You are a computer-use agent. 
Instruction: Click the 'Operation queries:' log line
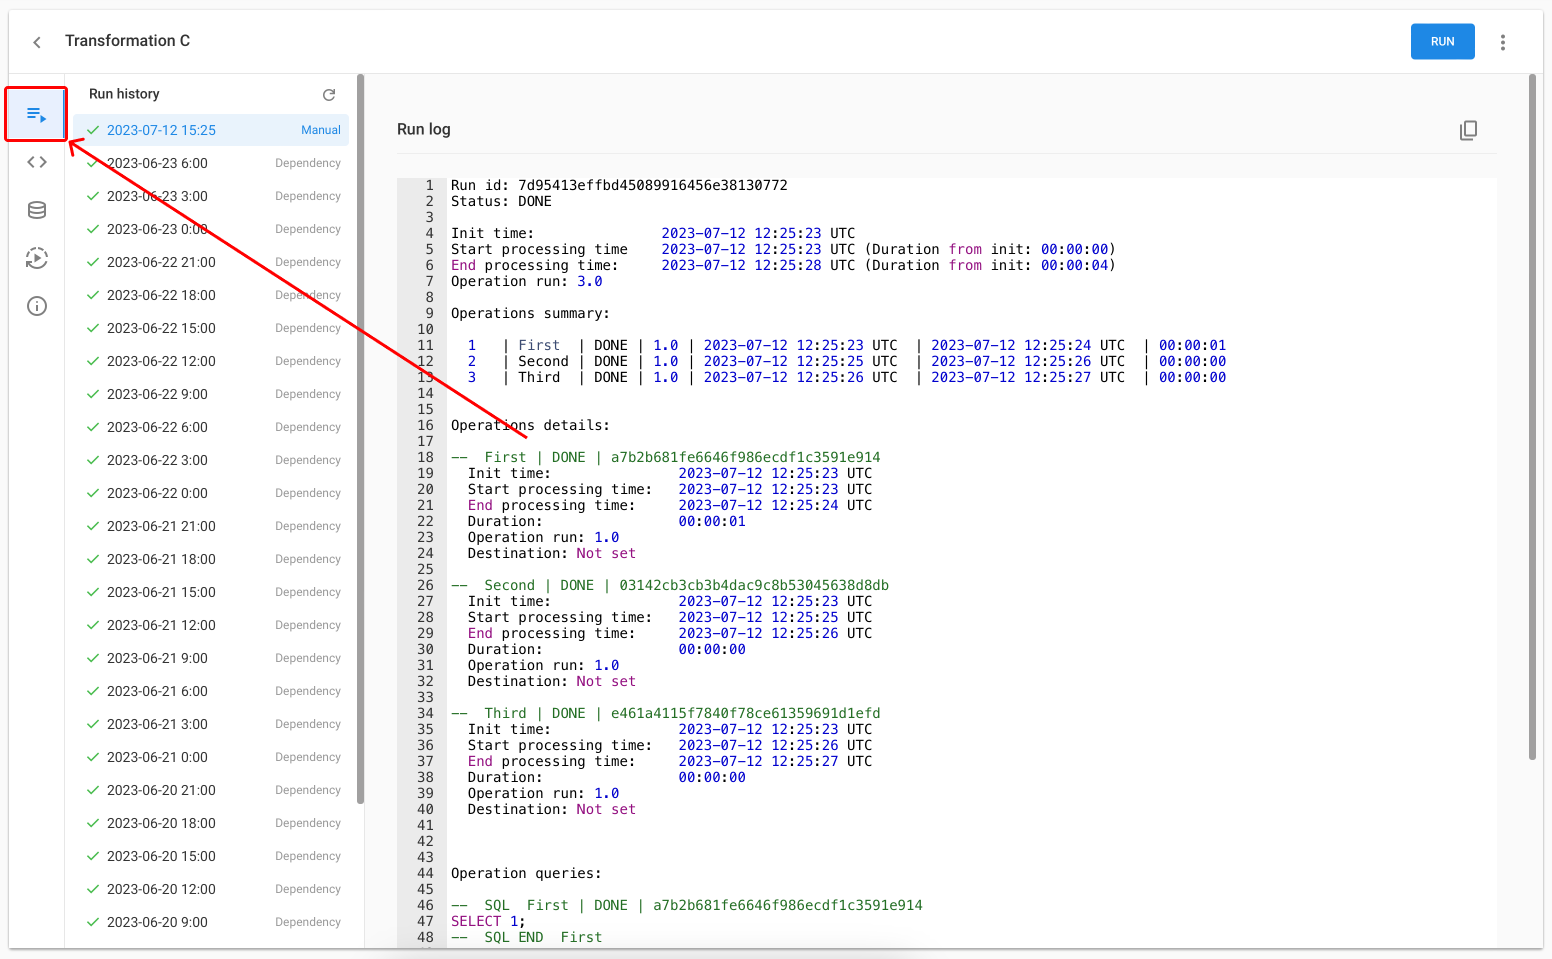[x=526, y=873]
